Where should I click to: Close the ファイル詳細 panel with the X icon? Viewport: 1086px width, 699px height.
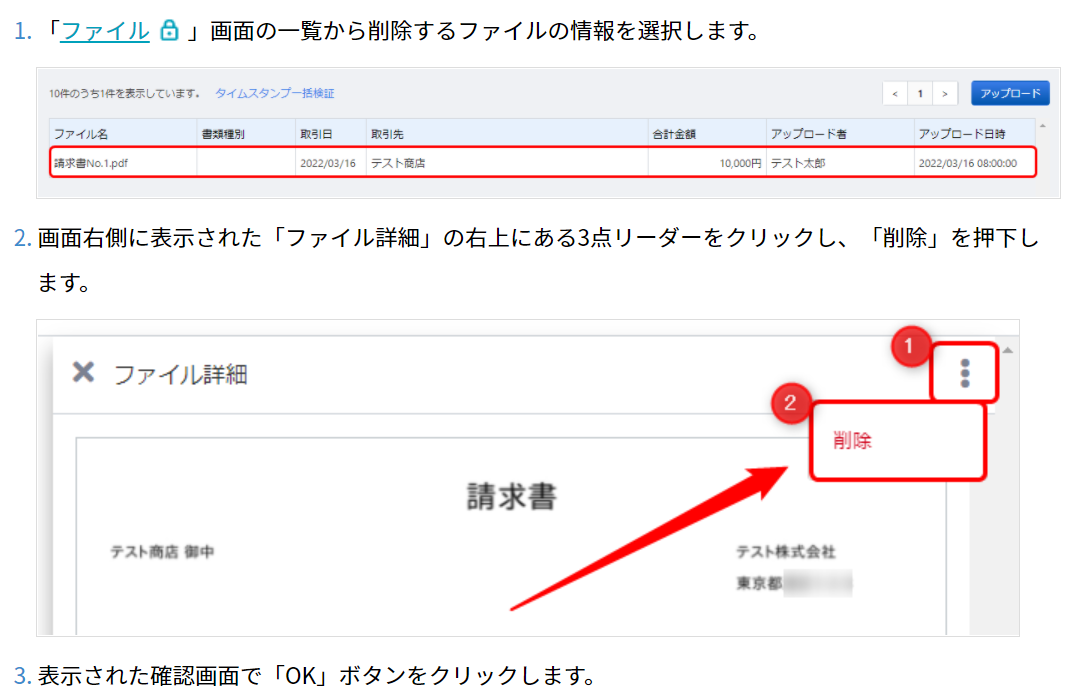(84, 373)
